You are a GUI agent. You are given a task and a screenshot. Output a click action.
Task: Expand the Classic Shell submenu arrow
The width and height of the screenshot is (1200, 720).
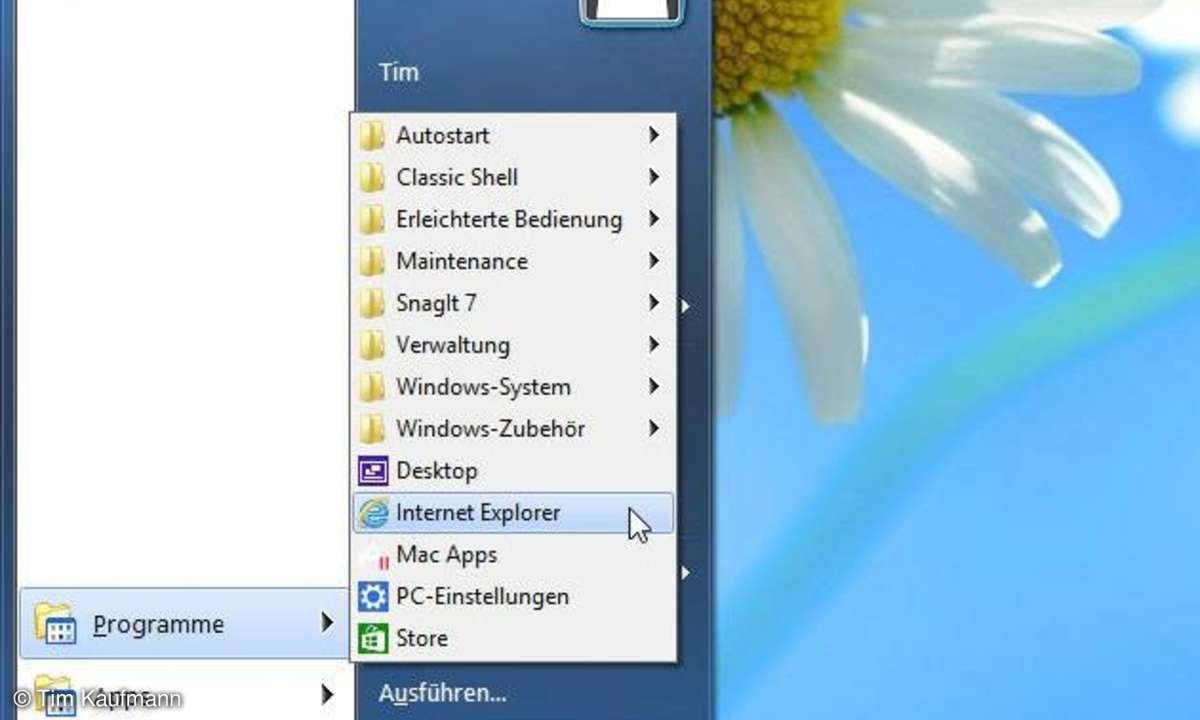pos(653,177)
